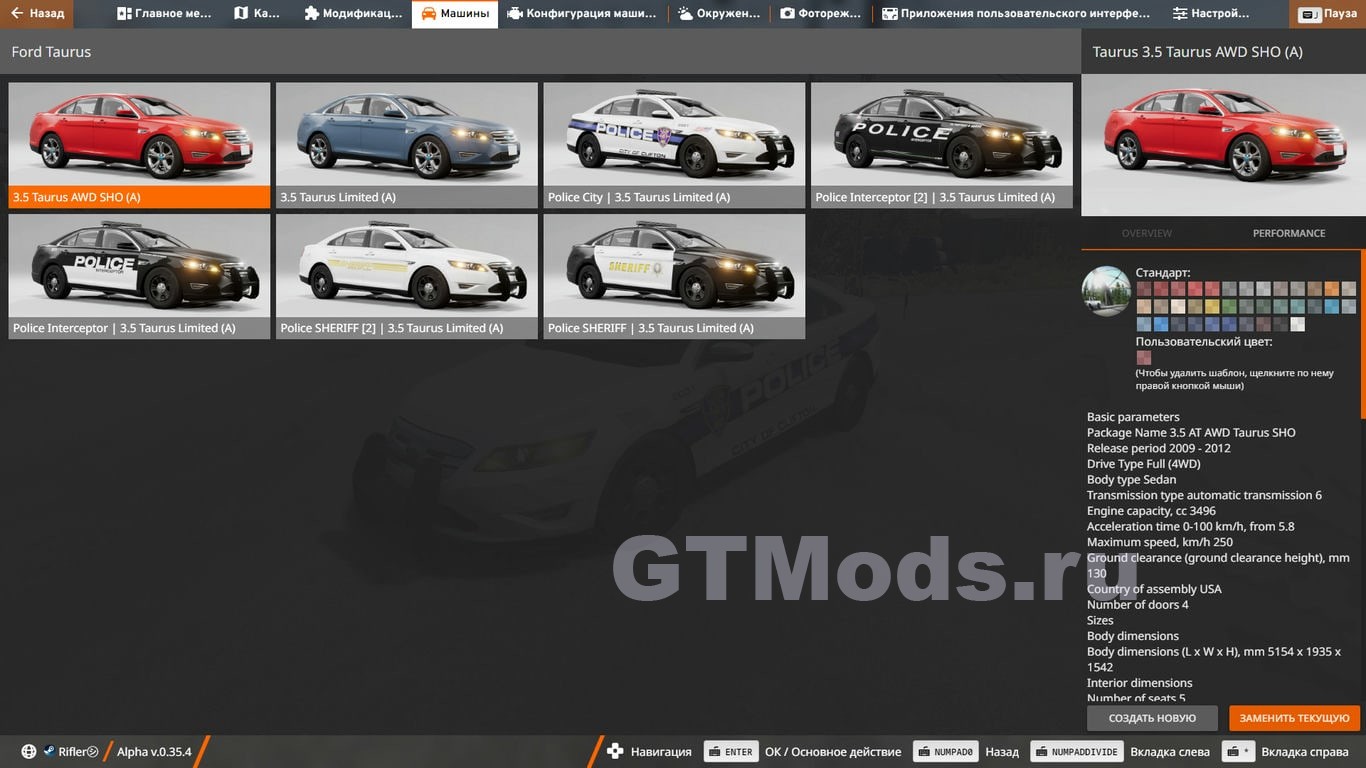Click the globe icon in status bar
The width and height of the screenshot is (1366, 768).
[x=29, y=752]
